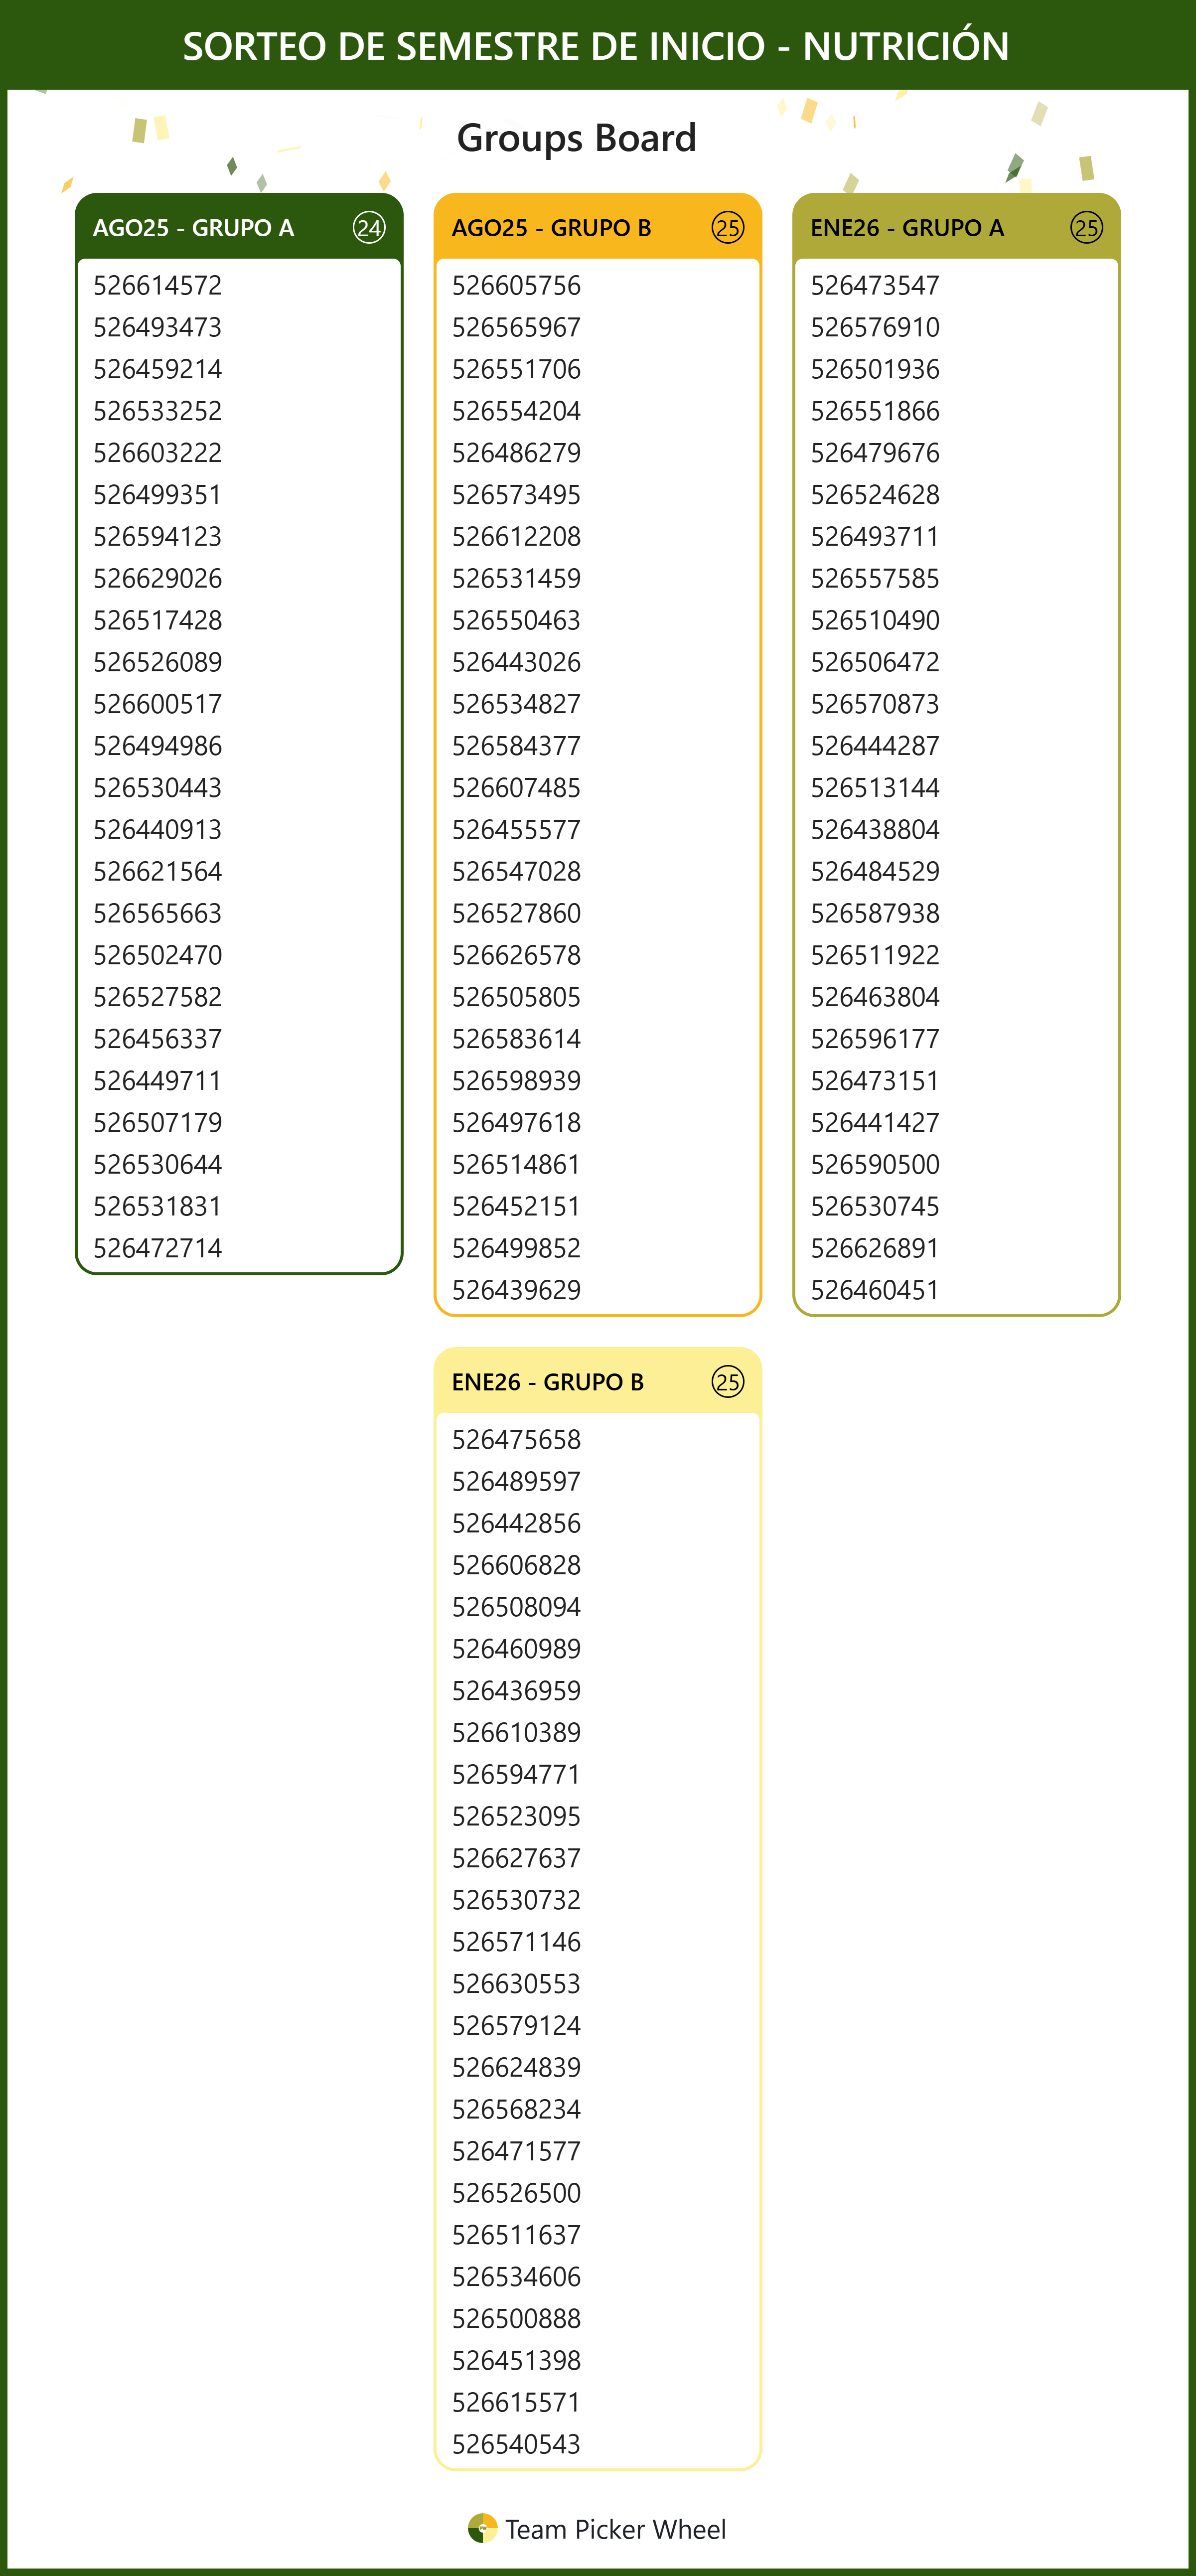
Task: Select entry 526506472
Action: (876, 662)
